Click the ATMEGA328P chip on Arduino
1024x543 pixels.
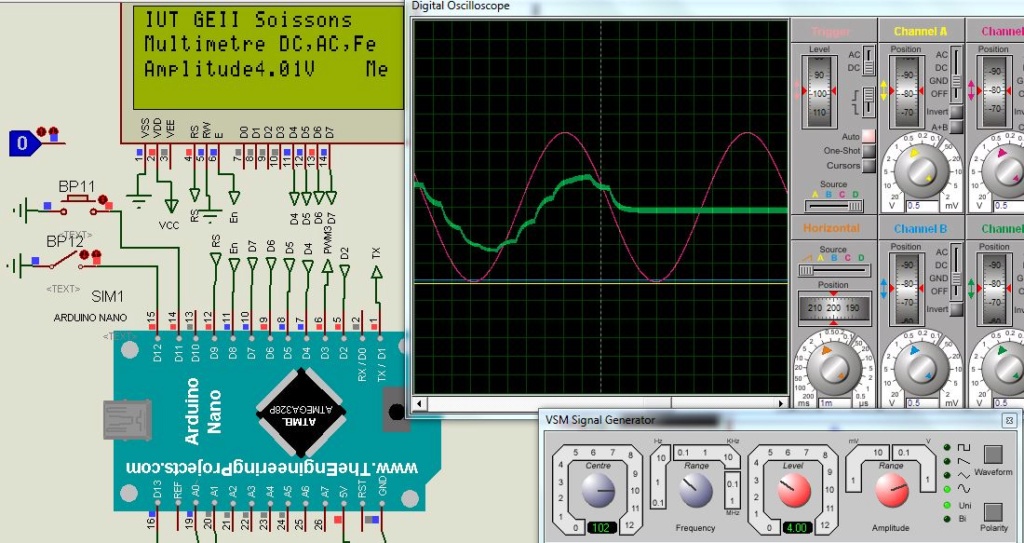pos(300,413)
